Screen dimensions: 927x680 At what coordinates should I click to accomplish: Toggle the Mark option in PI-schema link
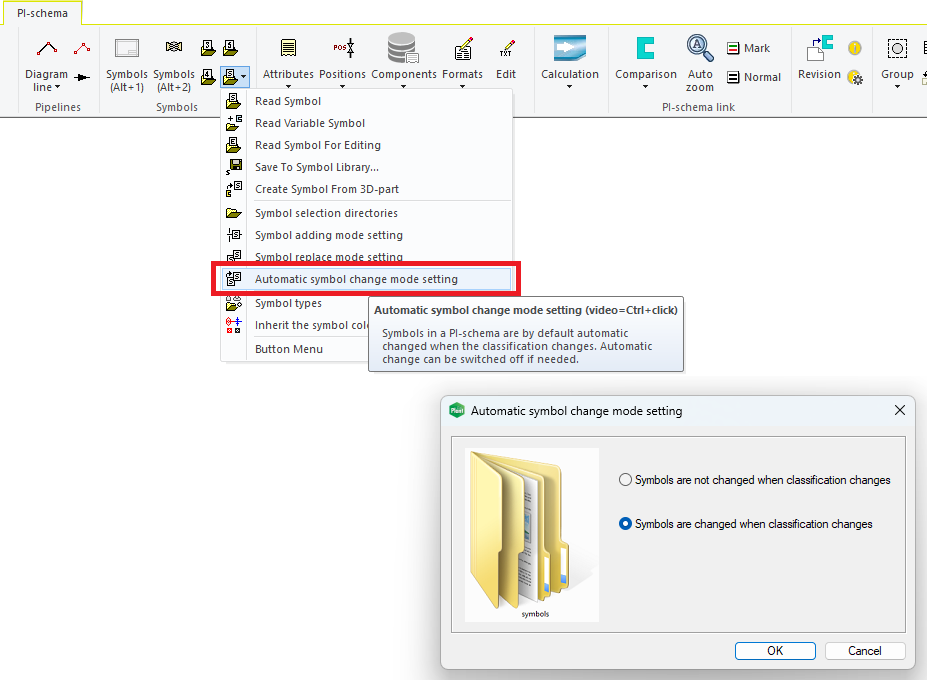(748, 48)
